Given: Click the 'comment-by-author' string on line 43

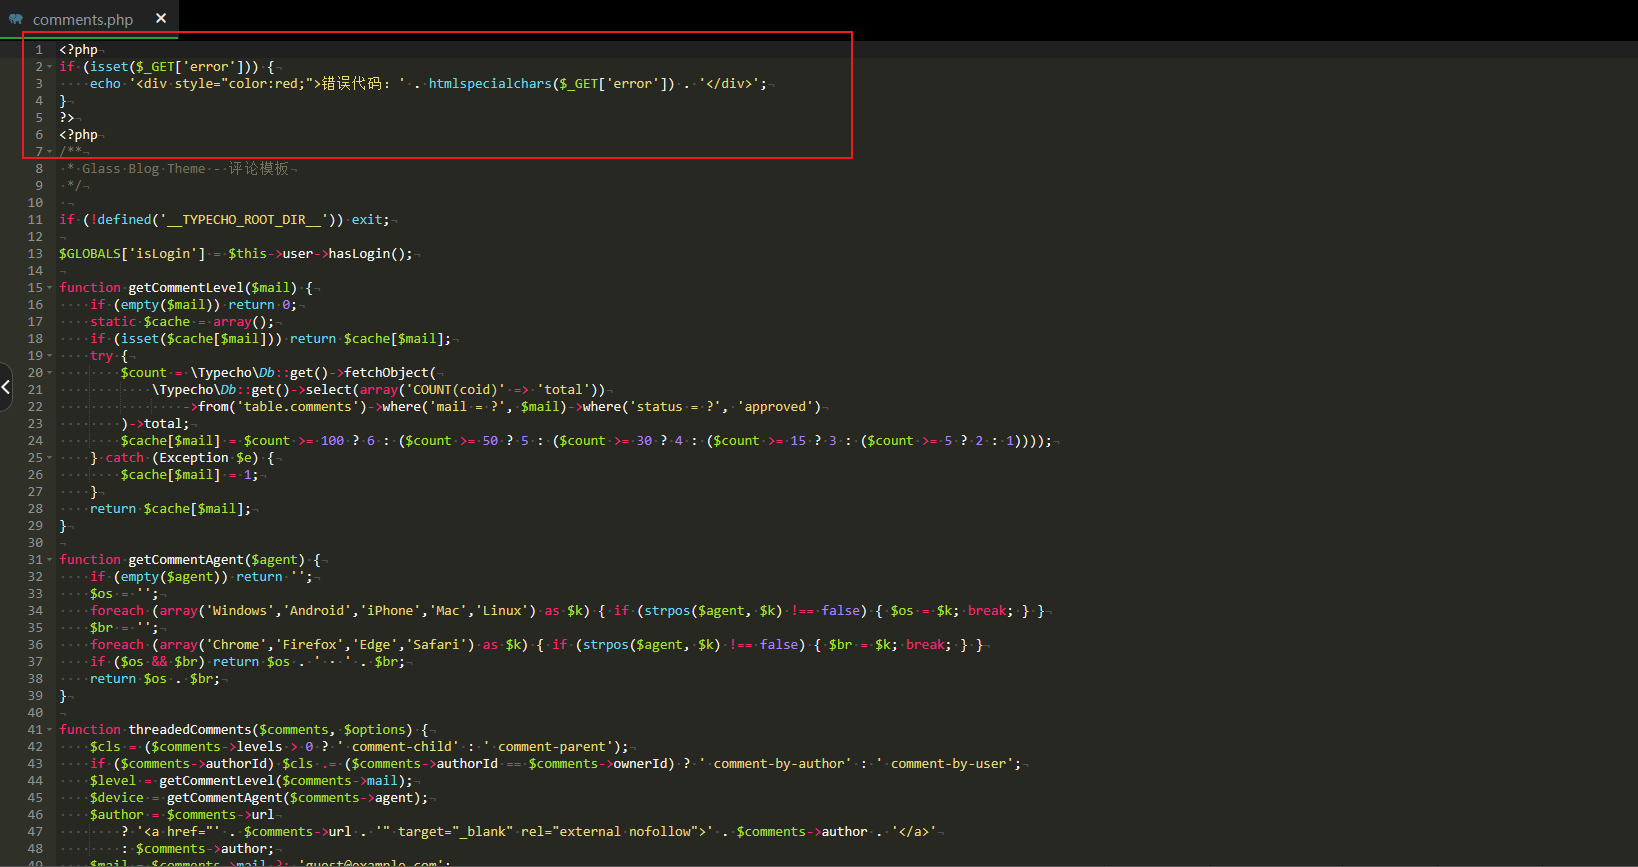Looking at the screenshot, I should (x=779, y=764).
